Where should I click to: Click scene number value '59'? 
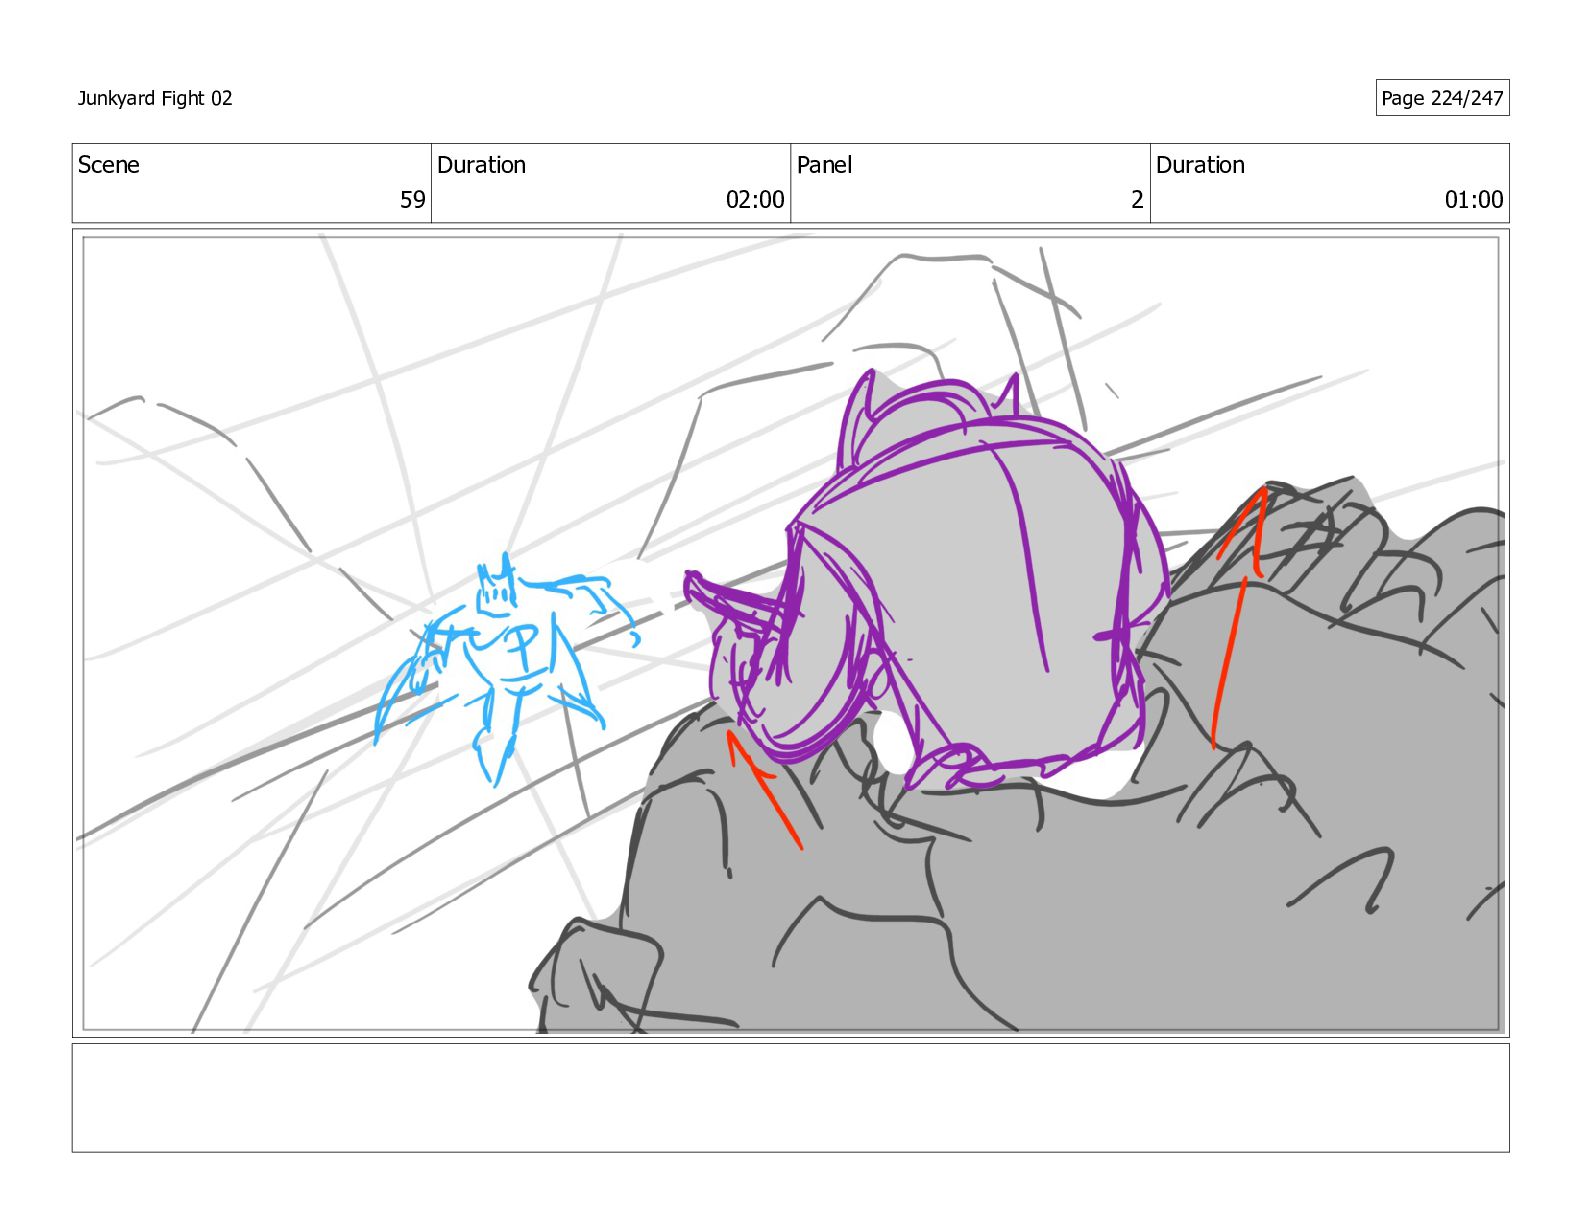[412, 200]
